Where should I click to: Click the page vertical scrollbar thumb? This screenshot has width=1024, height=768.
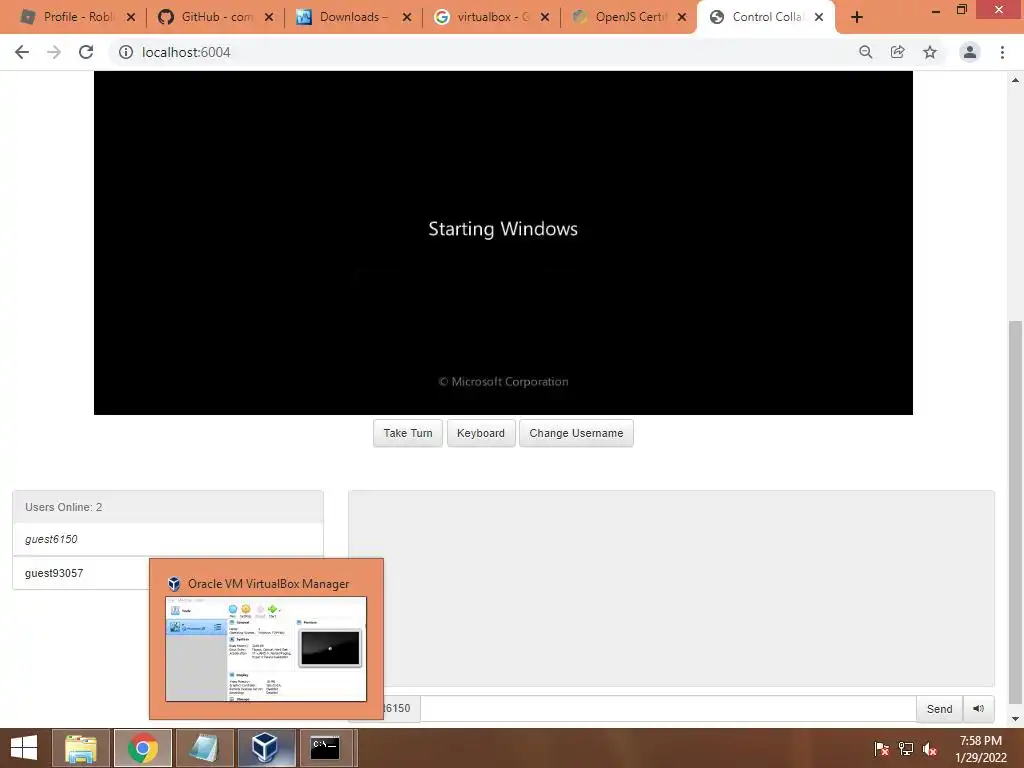click(x=1015, y=512)
